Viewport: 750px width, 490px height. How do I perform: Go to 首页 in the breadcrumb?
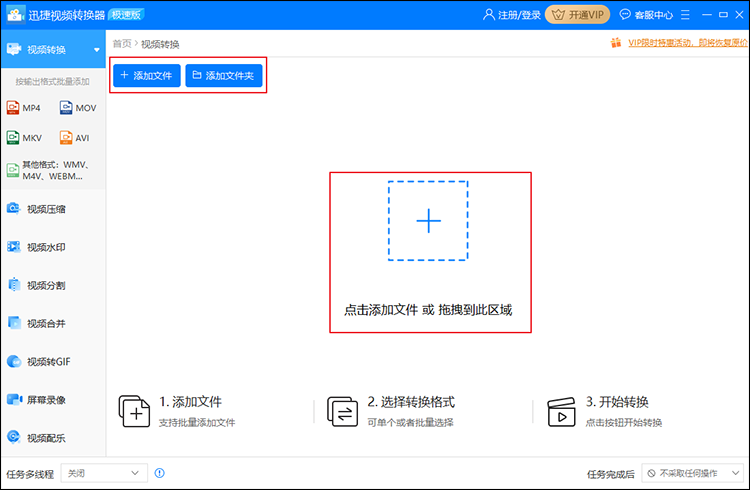(122, 44)
